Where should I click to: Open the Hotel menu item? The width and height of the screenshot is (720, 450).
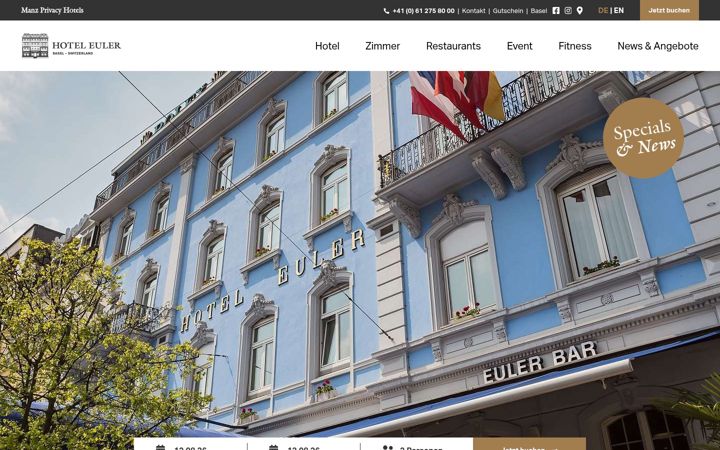(x=327, y=46)
